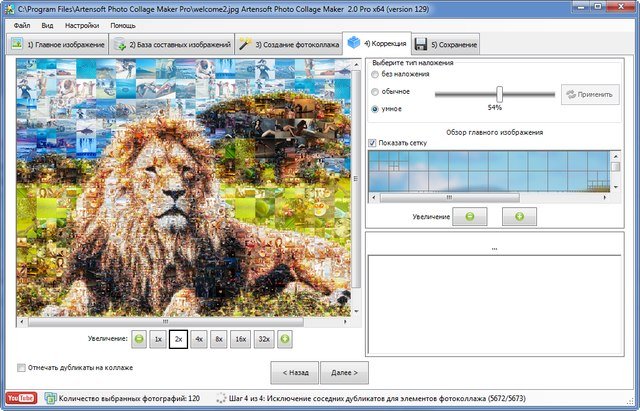Viewport: 640px width, 411px height.
Task: Open the Помощь menu
Action: point(123,25)
